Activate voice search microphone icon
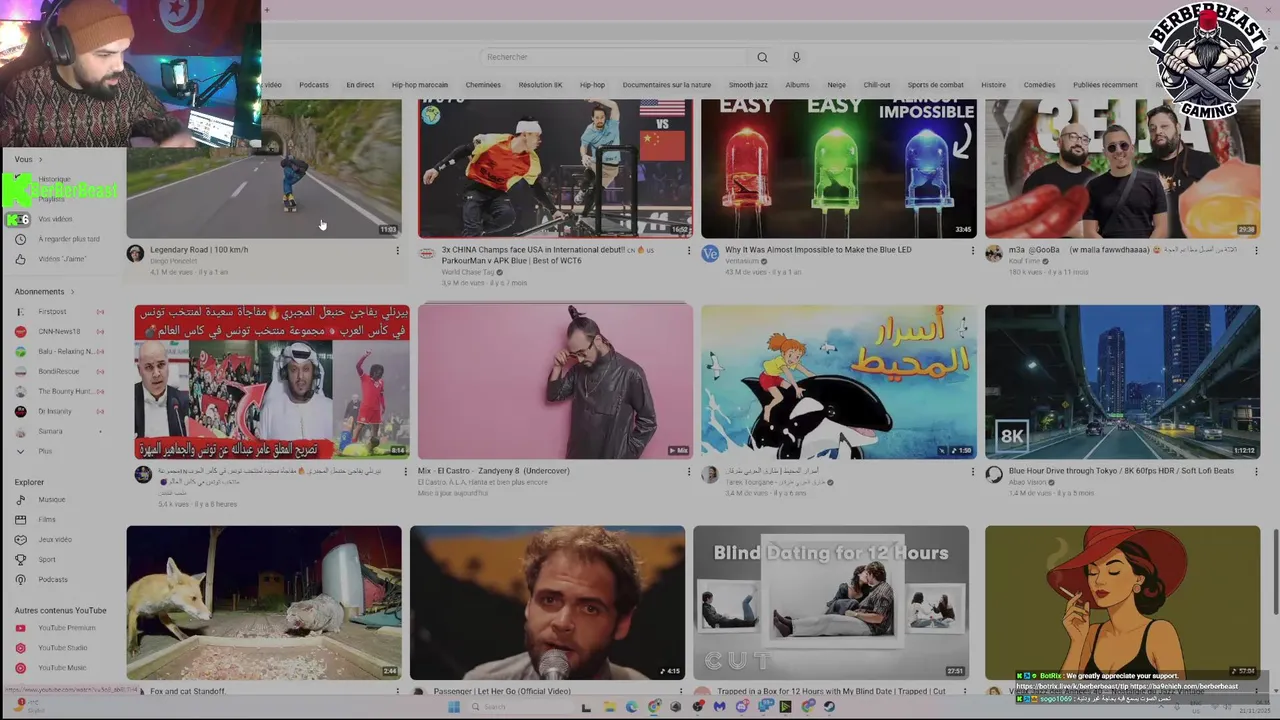The width and height of the screenshot is (1280, 720). click(796, 57)
